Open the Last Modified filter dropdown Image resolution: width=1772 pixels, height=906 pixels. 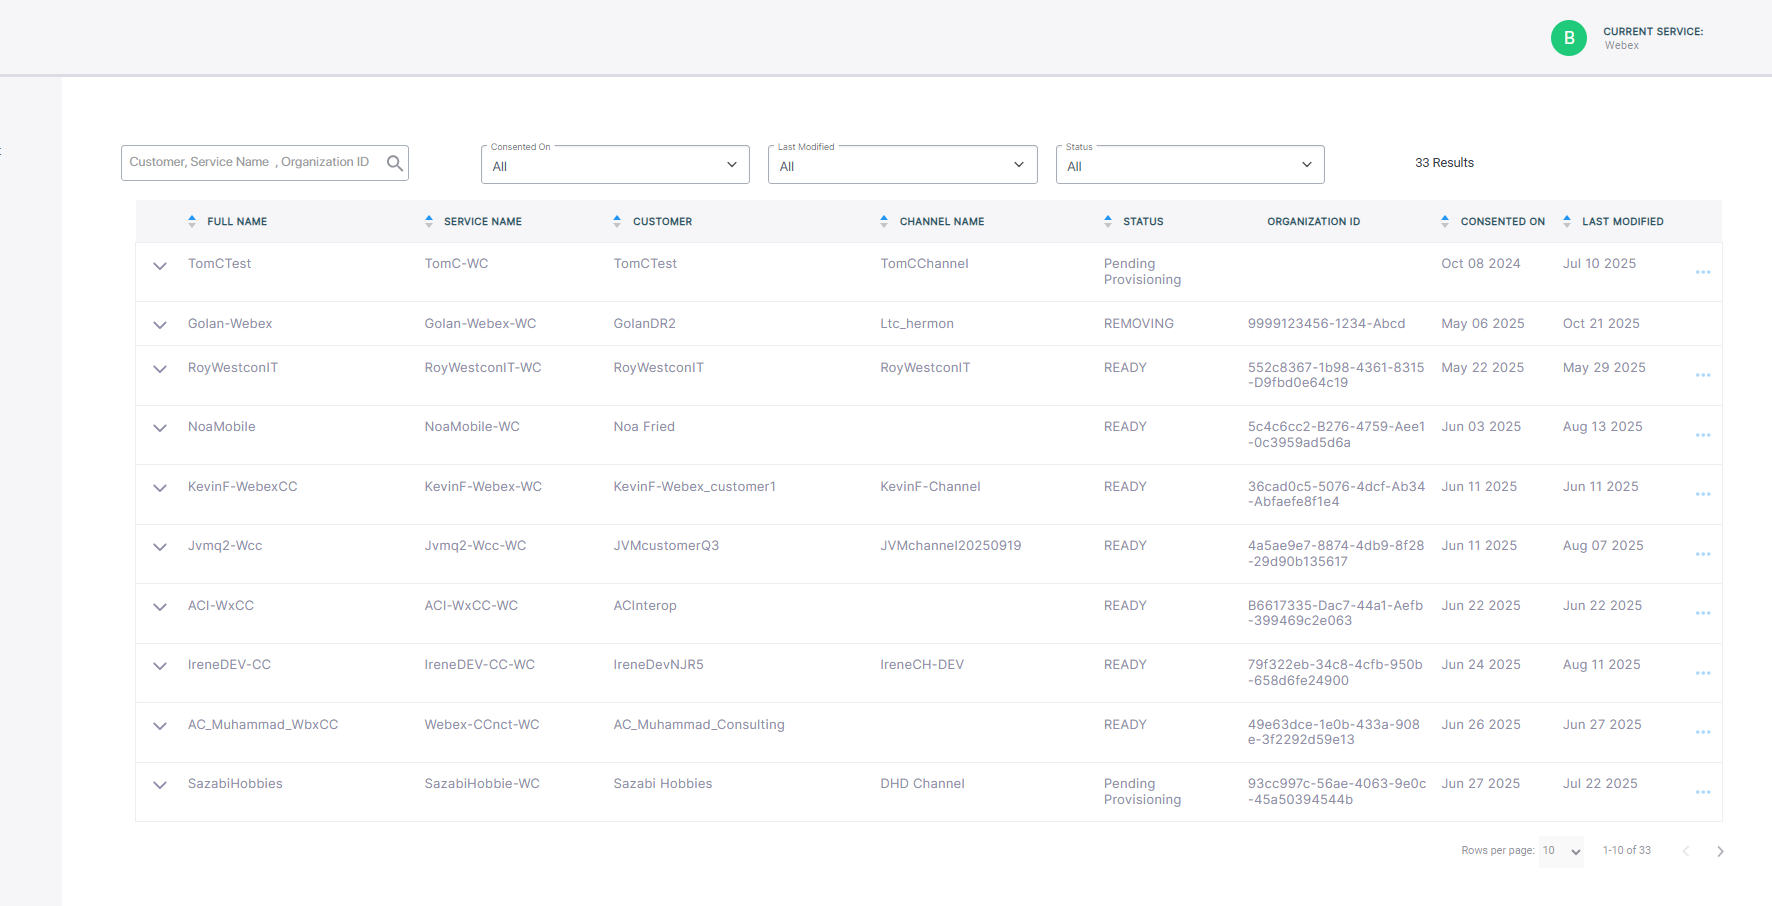(x=902, y=165)
